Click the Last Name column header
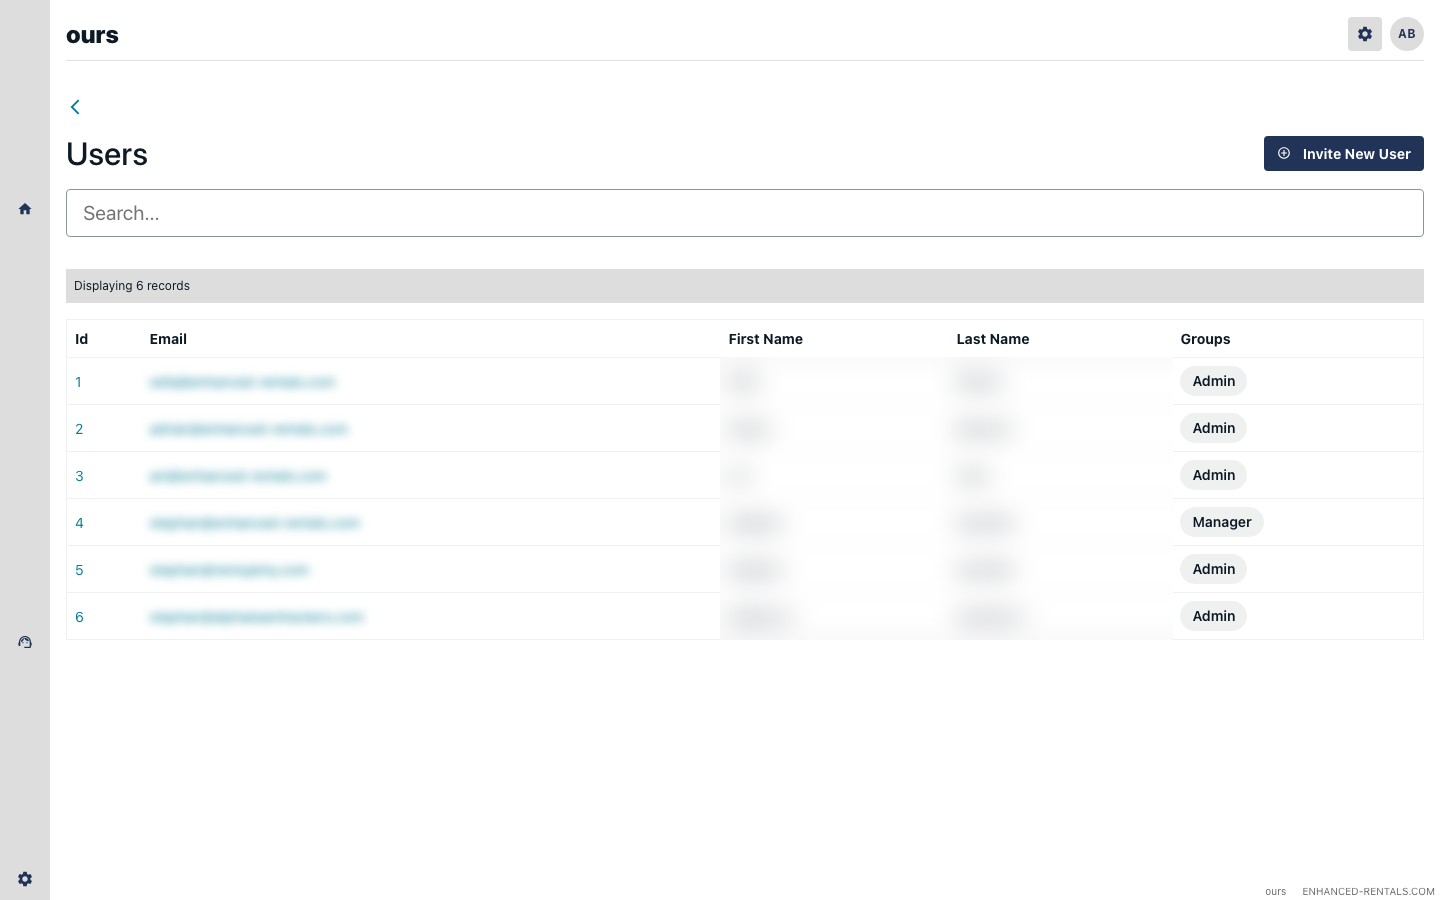The height and width of the screenshot is (900, 1440). click(x=992, y=339)
